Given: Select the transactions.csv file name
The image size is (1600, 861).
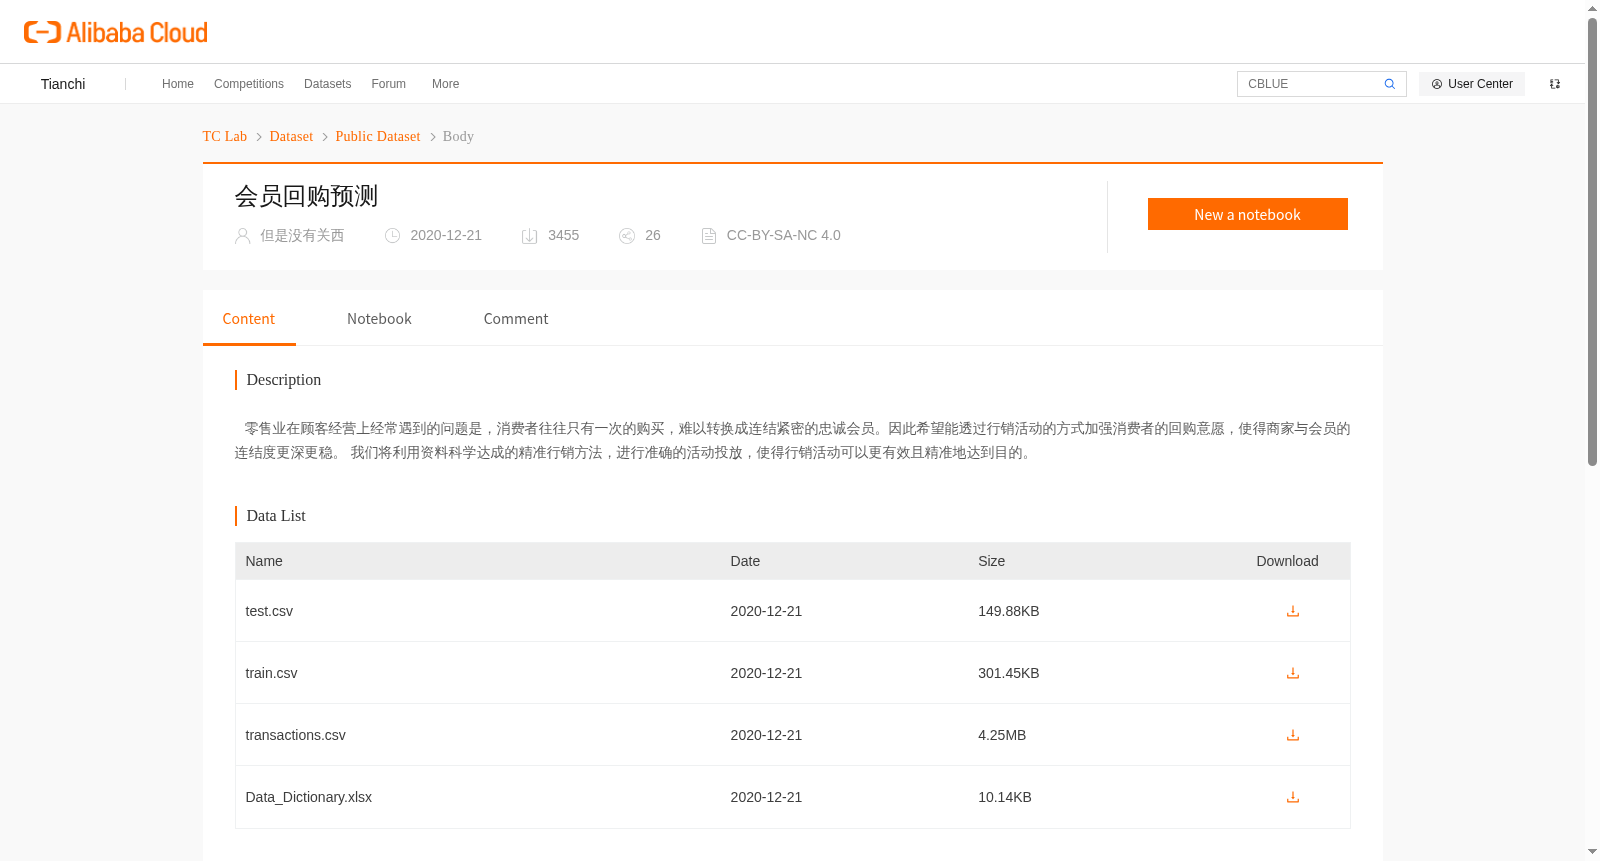Looking at the screenshot, I should tap(295, 735).
